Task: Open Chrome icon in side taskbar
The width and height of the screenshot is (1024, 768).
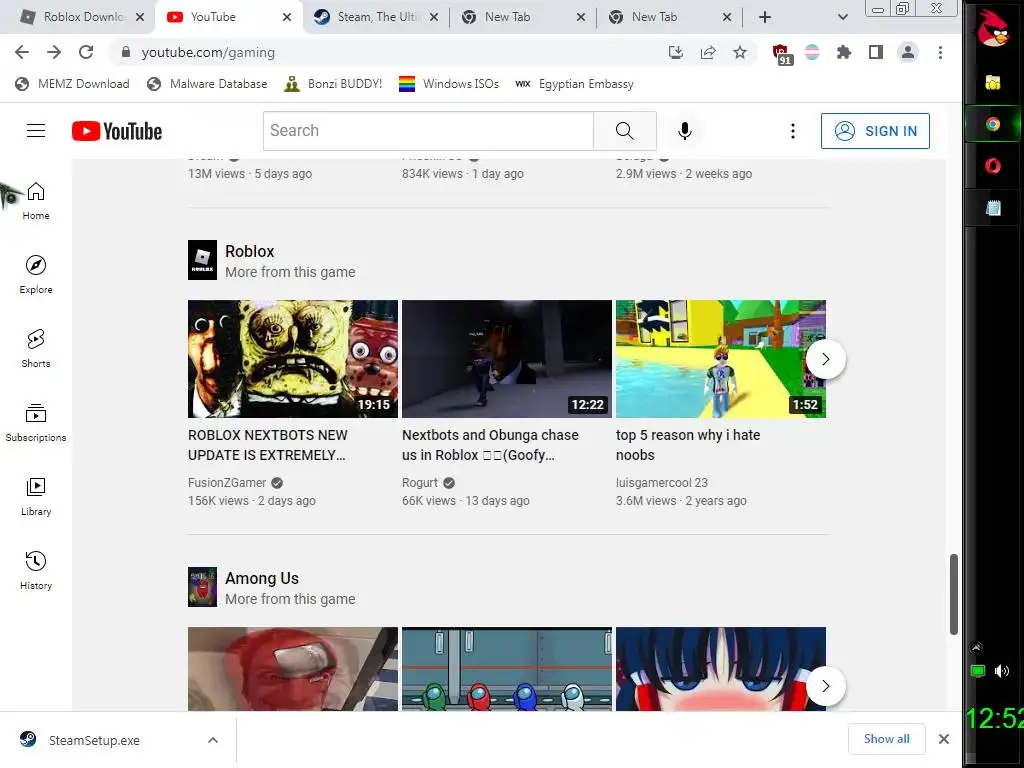Action: click(x=993, y=124)
